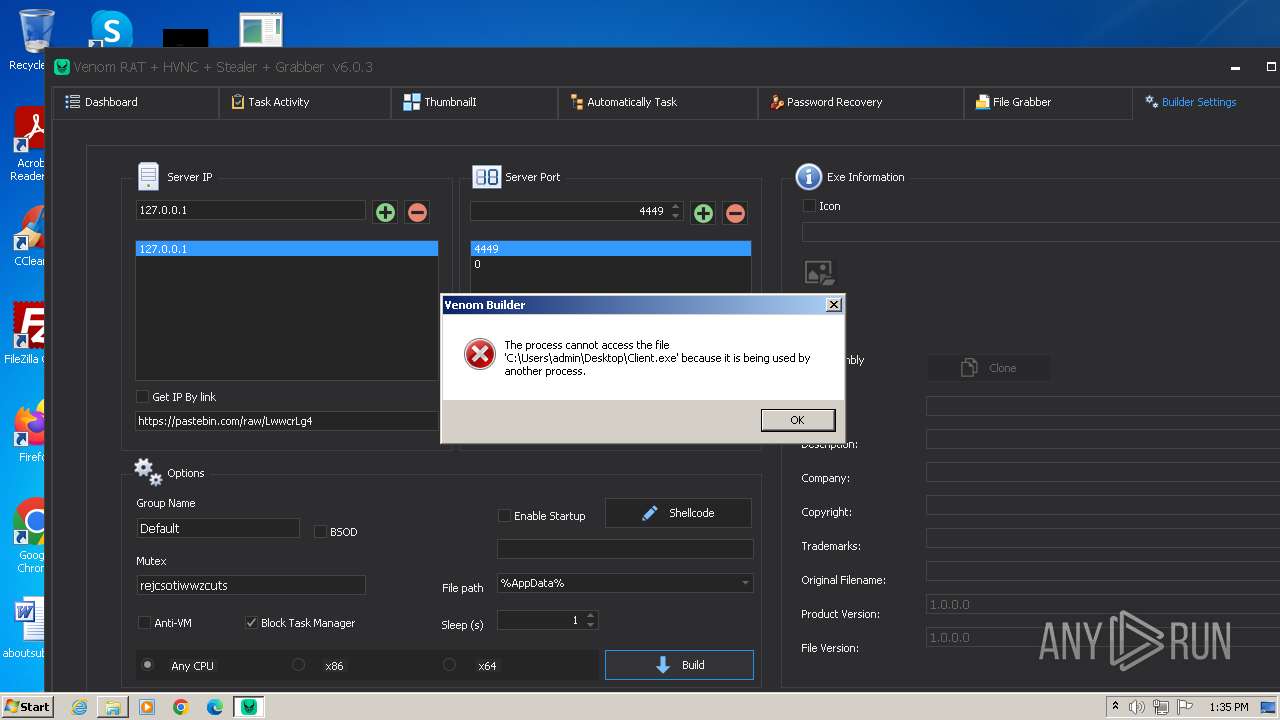Image resolution: width=1280 pixels, height=720 pixels.
Task: Open the Password Recovery tab
Action: (861, 102)
